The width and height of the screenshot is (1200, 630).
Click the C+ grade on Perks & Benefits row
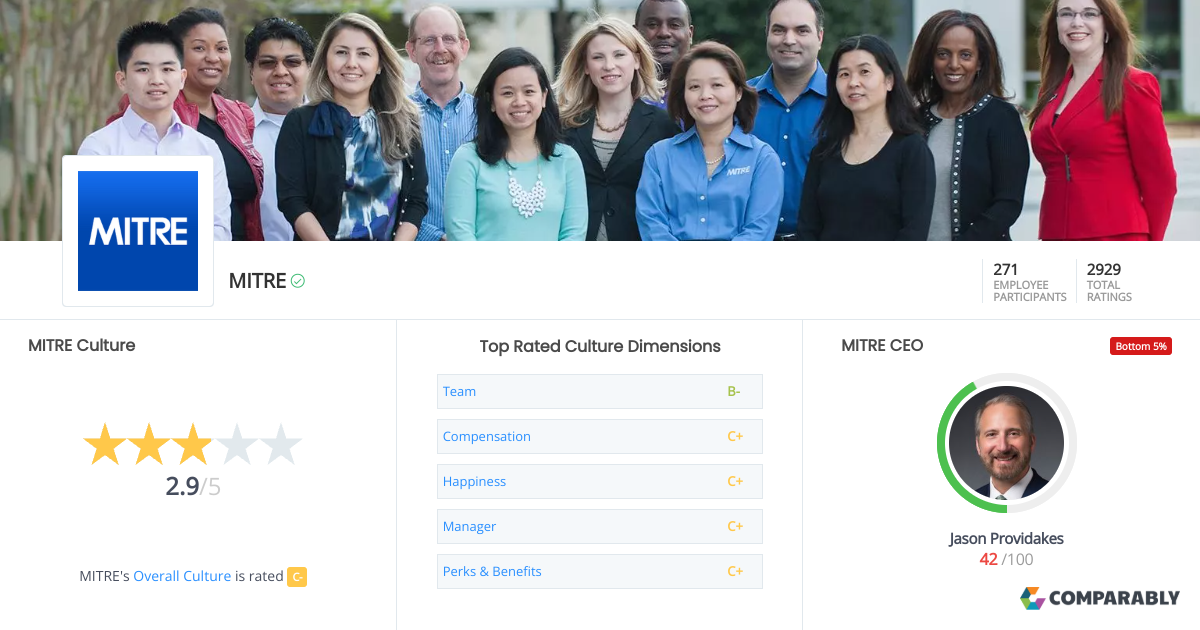[735, 571]
